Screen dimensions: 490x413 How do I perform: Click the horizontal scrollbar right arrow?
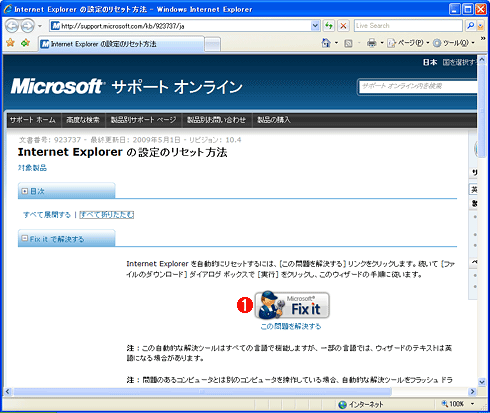click(x=472, y=392)
